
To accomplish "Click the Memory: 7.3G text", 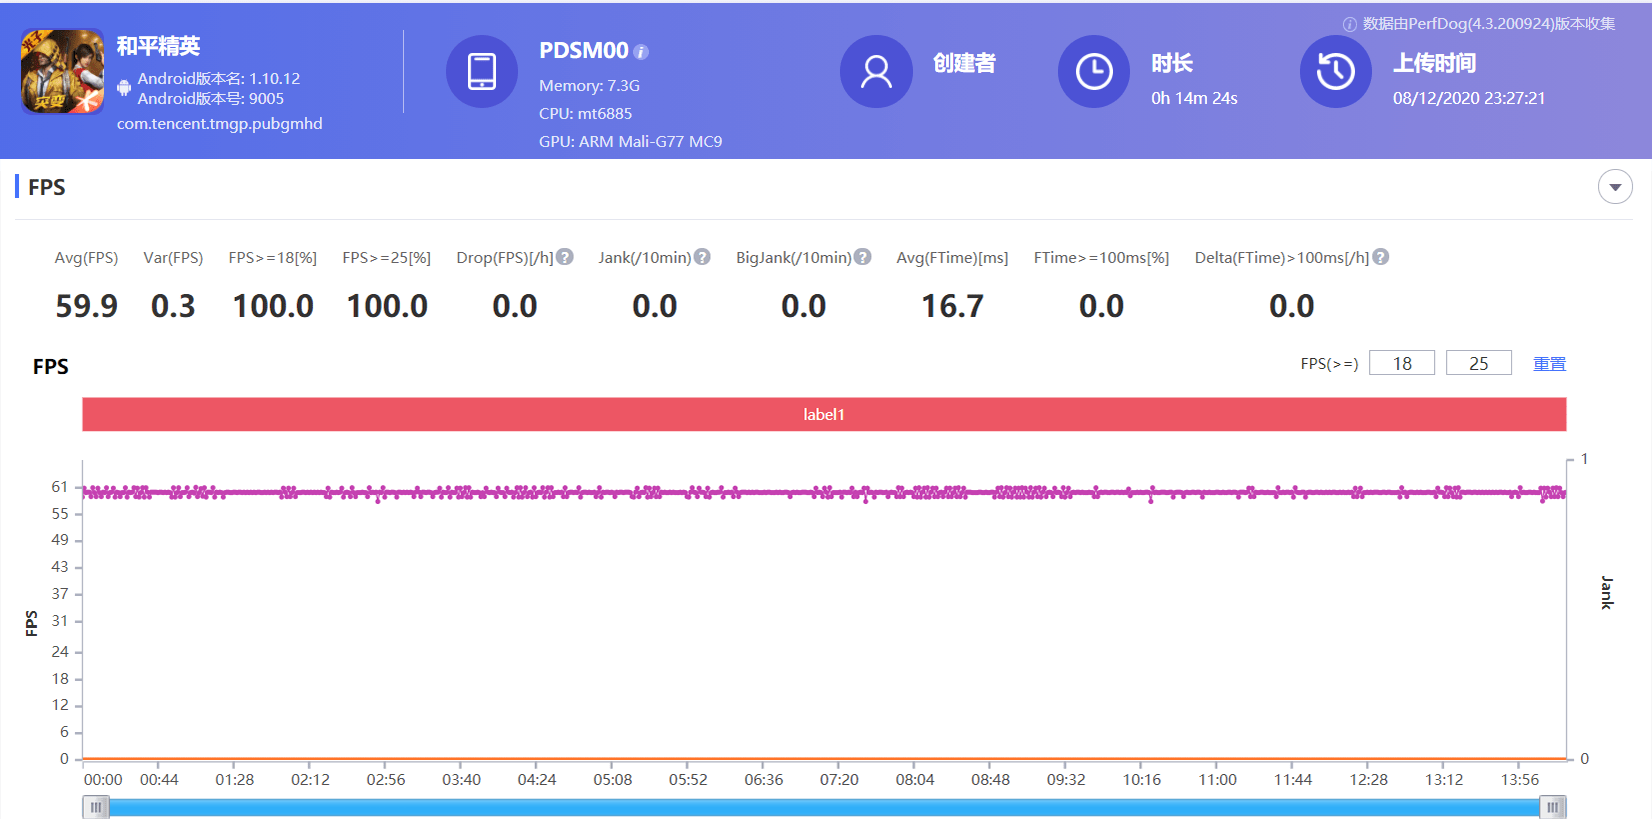I will pos(590,86).
